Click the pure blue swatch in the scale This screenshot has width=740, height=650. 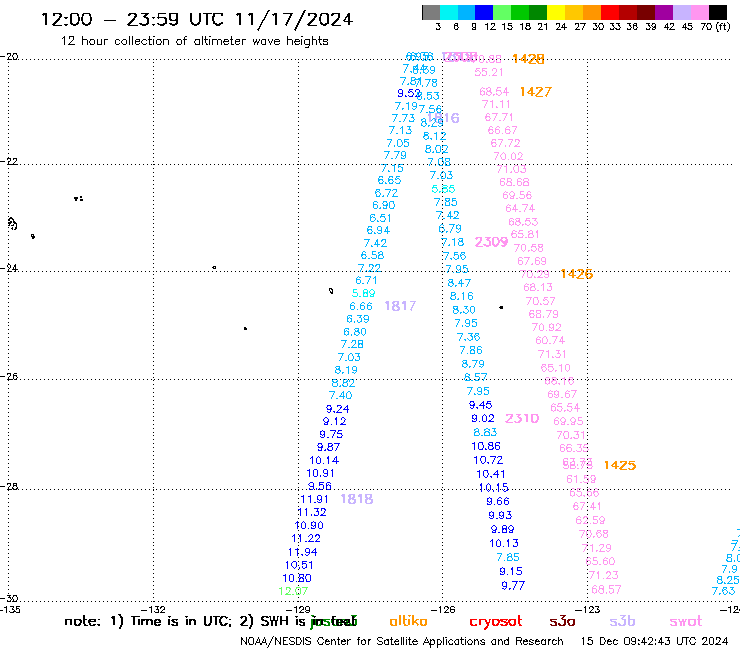point(484,12)
